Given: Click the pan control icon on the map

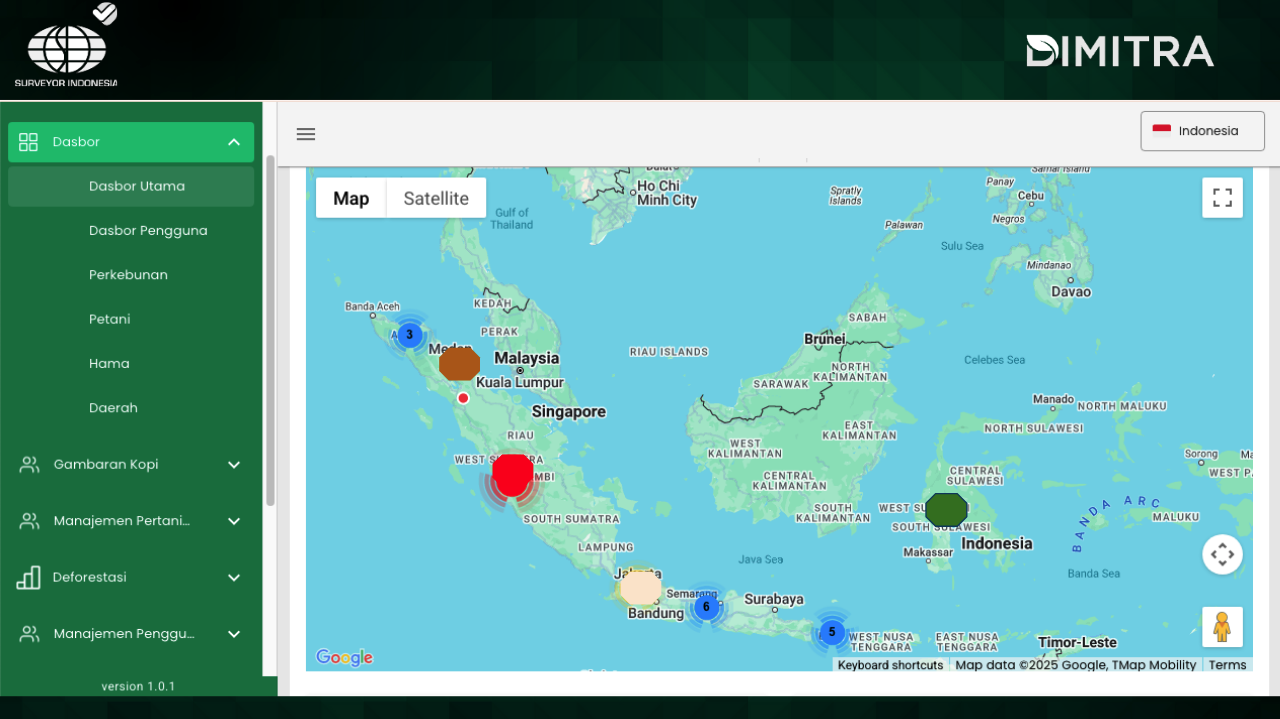Looking at the screenshot, I should pyautogui.click(x=1222, y=553).
